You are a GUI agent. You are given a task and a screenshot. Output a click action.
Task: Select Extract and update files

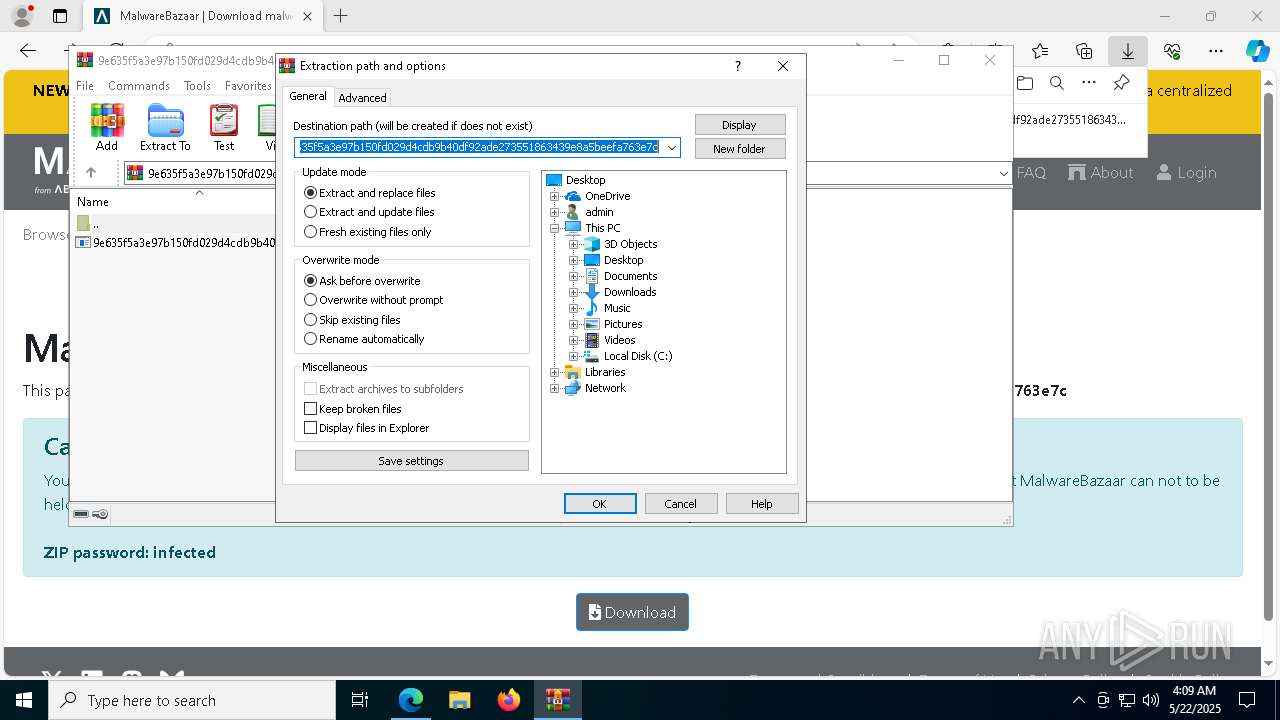click(x=369, y=212)
